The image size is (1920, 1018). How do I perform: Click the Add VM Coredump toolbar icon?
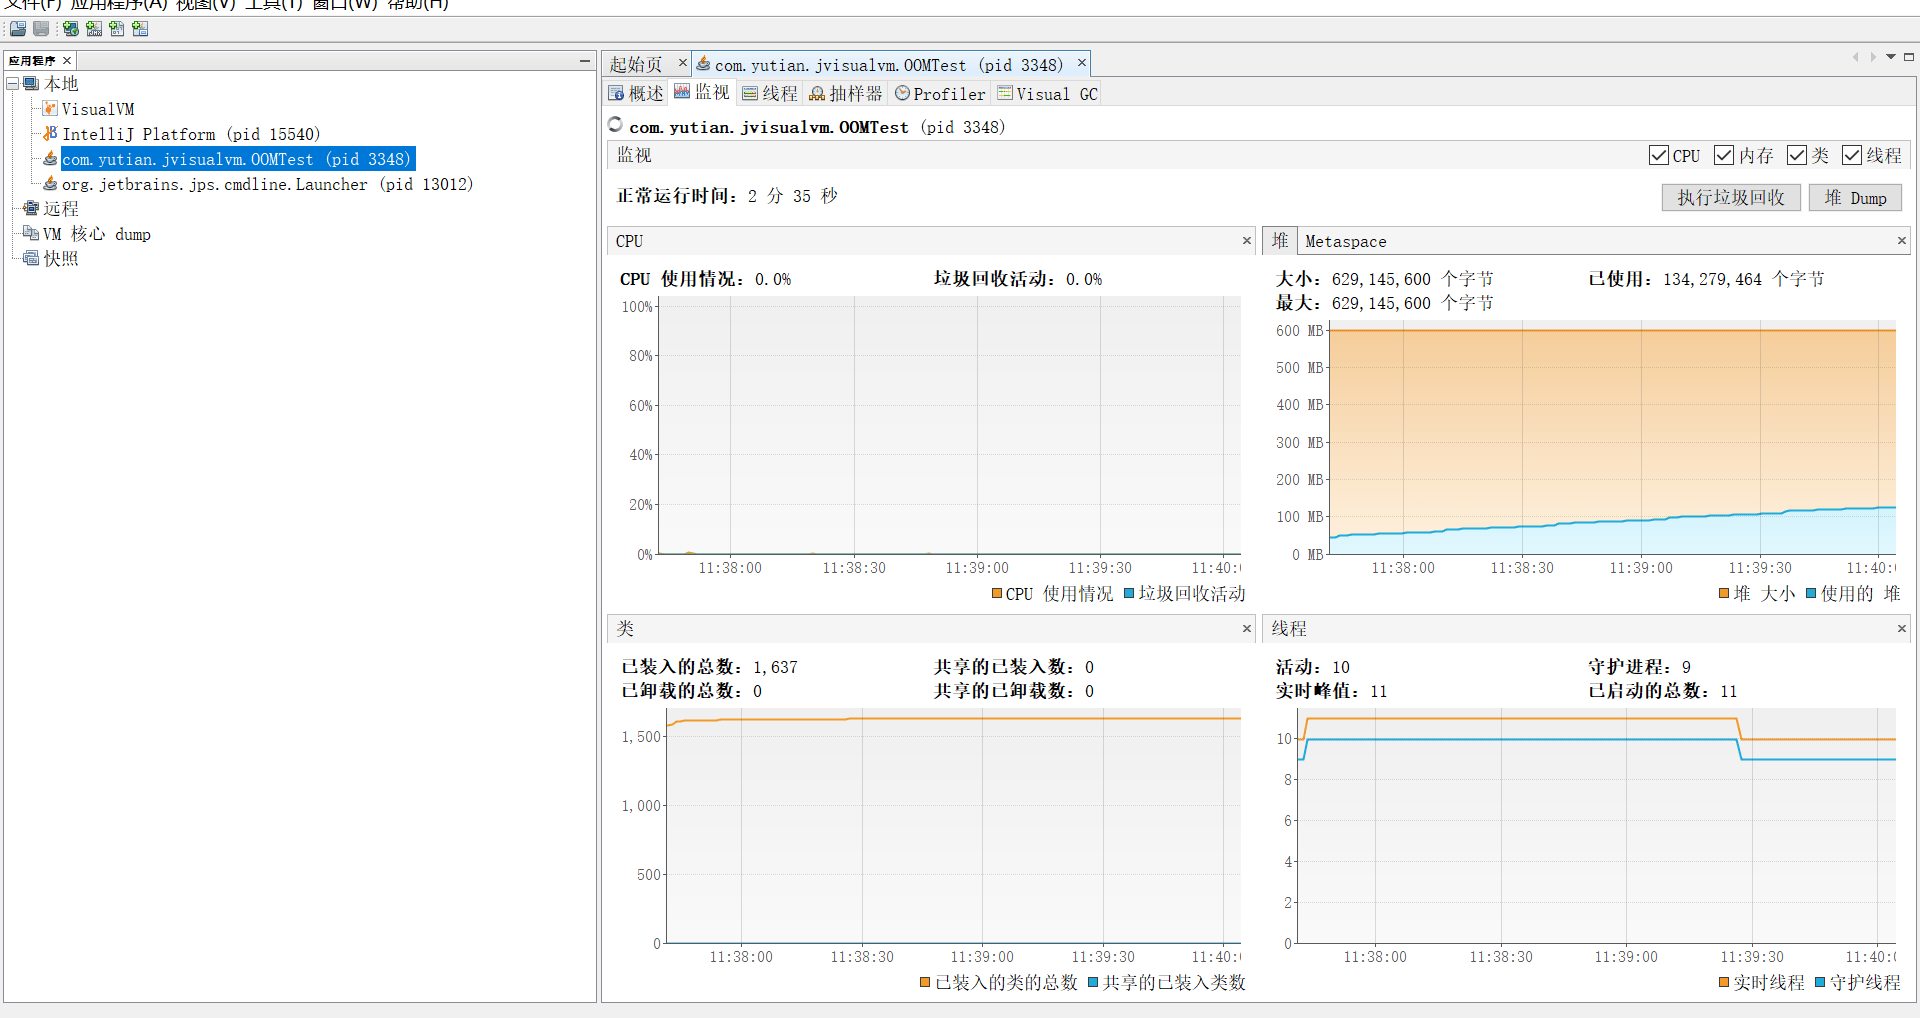[117, 29]
